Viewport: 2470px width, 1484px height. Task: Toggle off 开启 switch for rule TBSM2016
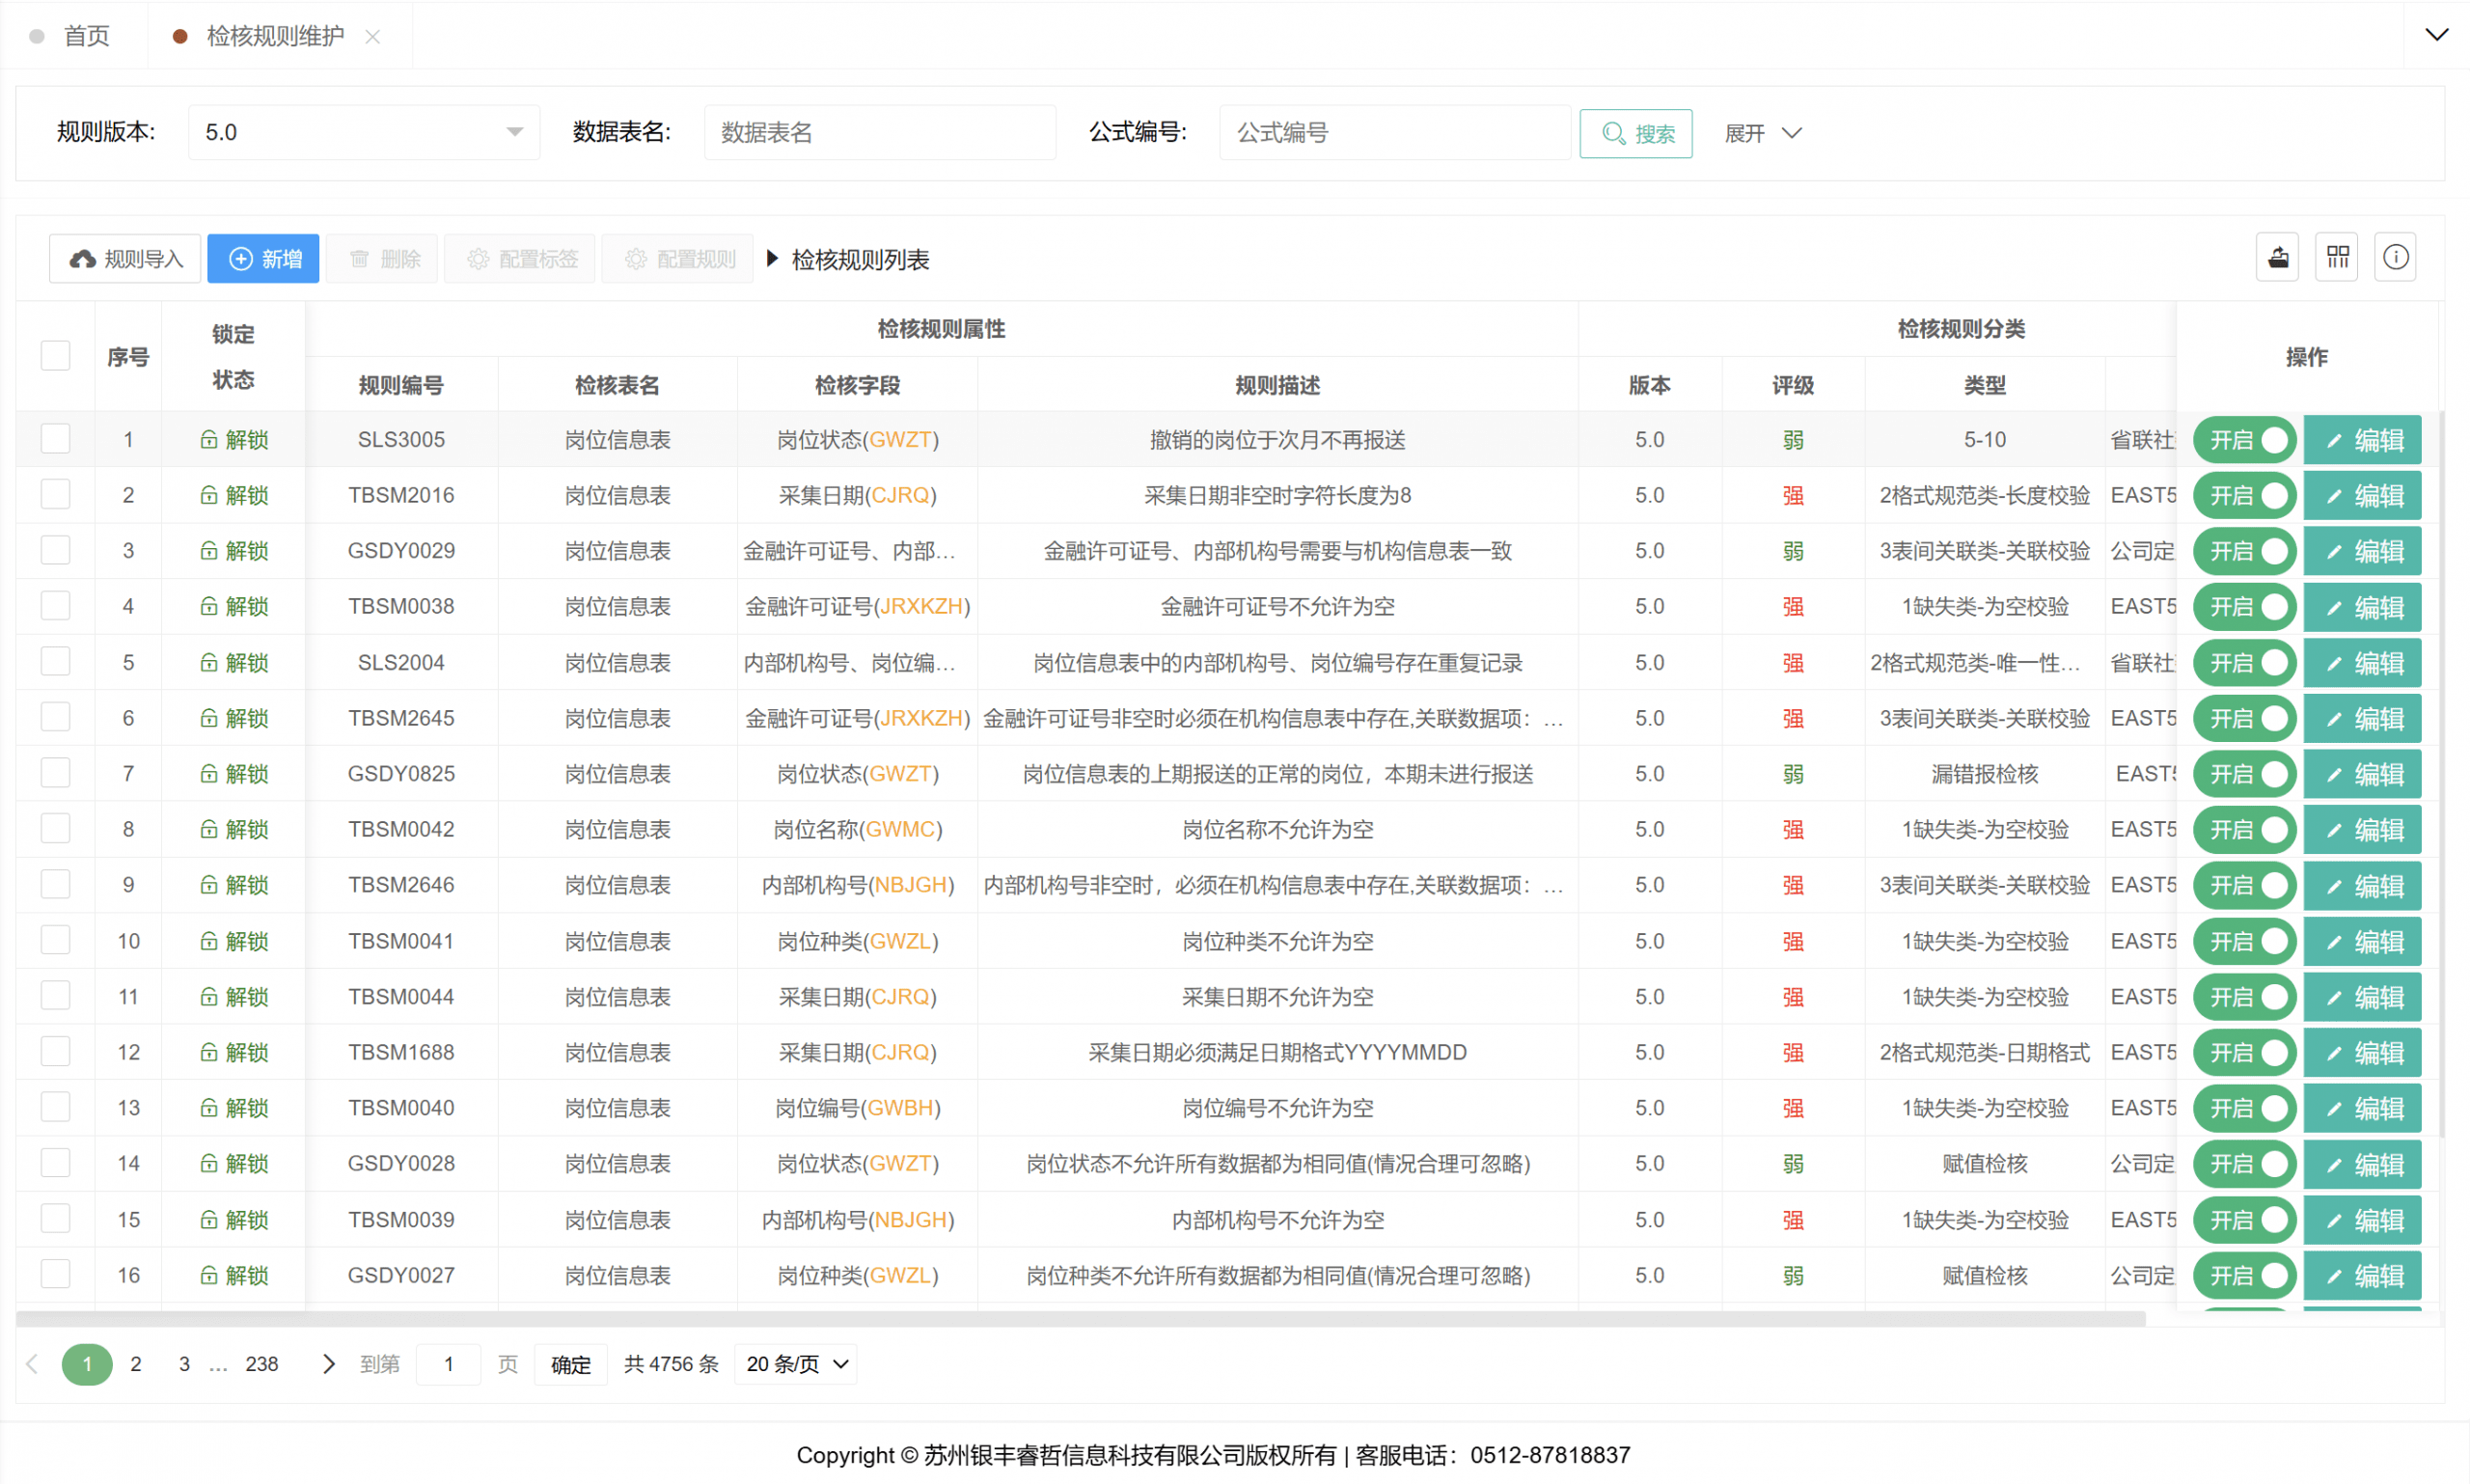[2244, 495]
